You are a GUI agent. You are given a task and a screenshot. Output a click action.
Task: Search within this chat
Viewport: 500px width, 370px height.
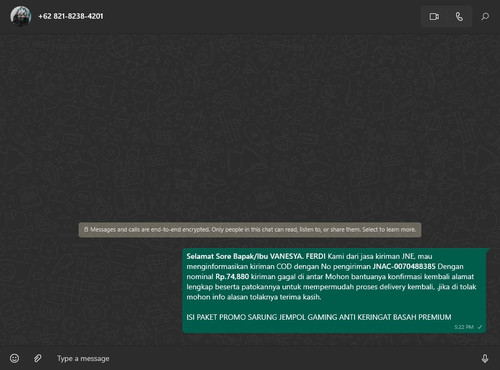(x=485, y=16)
